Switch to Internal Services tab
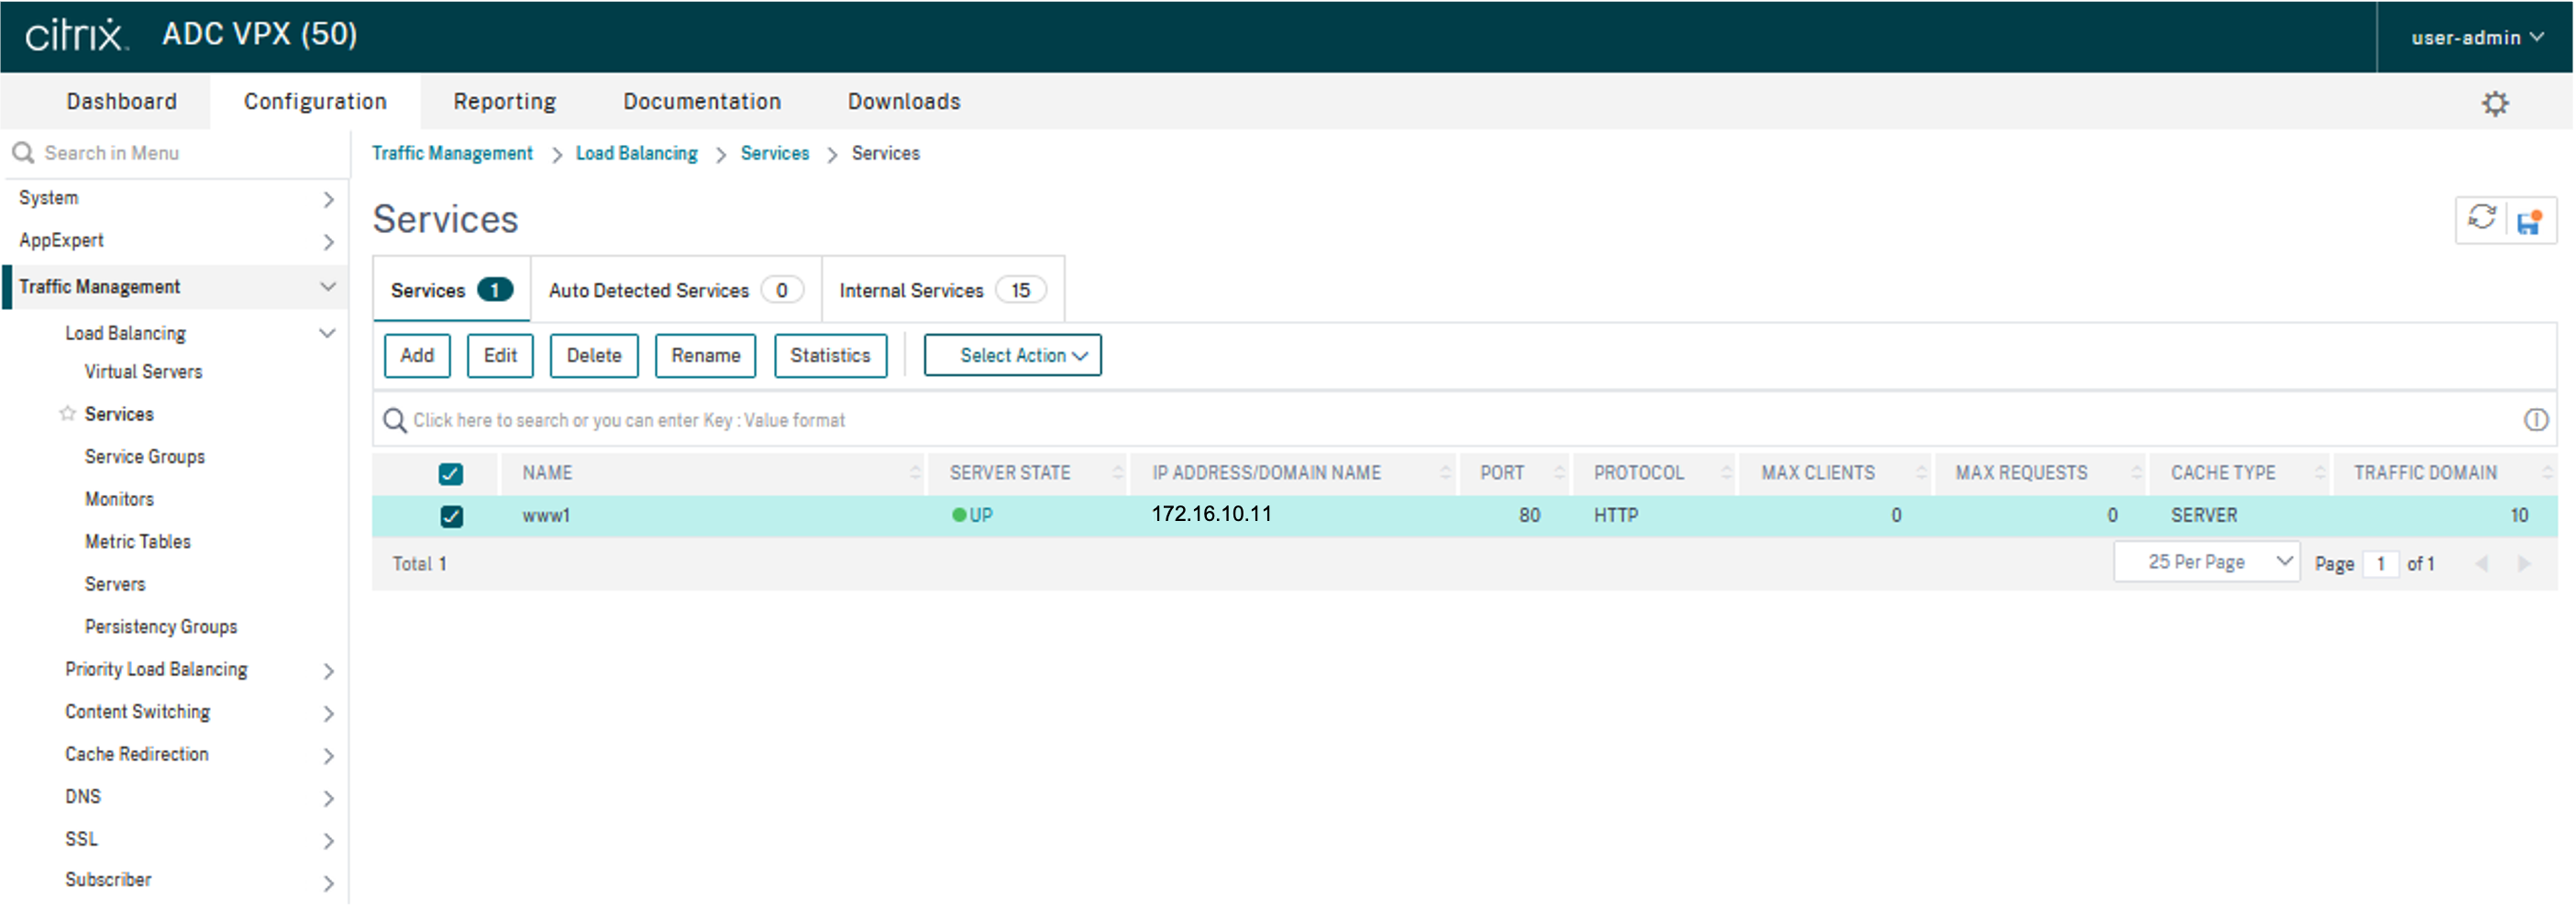The image size is (2576, 908). [x=942, y=290]
